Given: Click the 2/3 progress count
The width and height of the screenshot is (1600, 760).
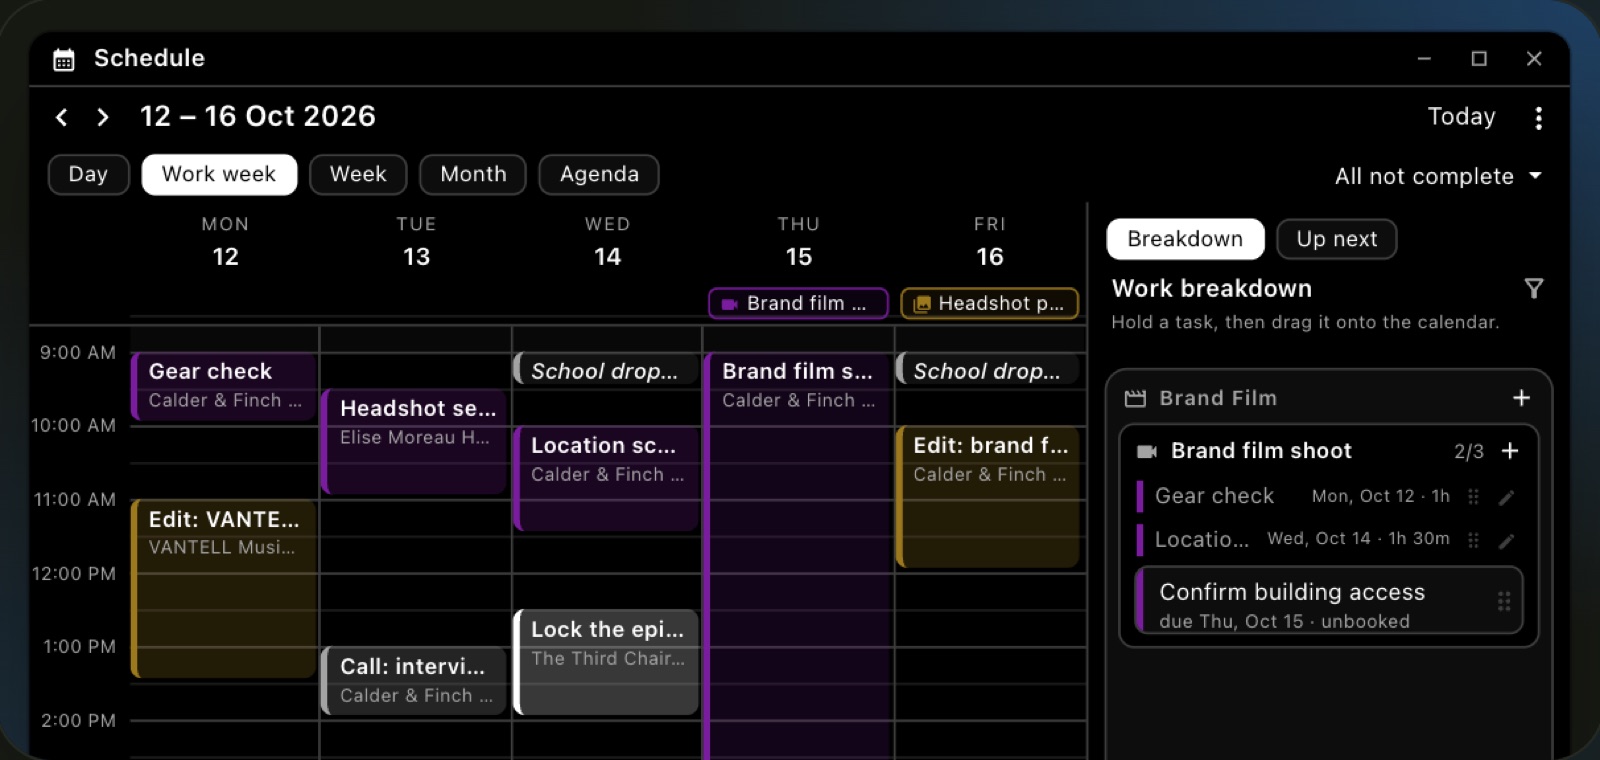Looking at the screenshot, I should tap(1469, 452).
